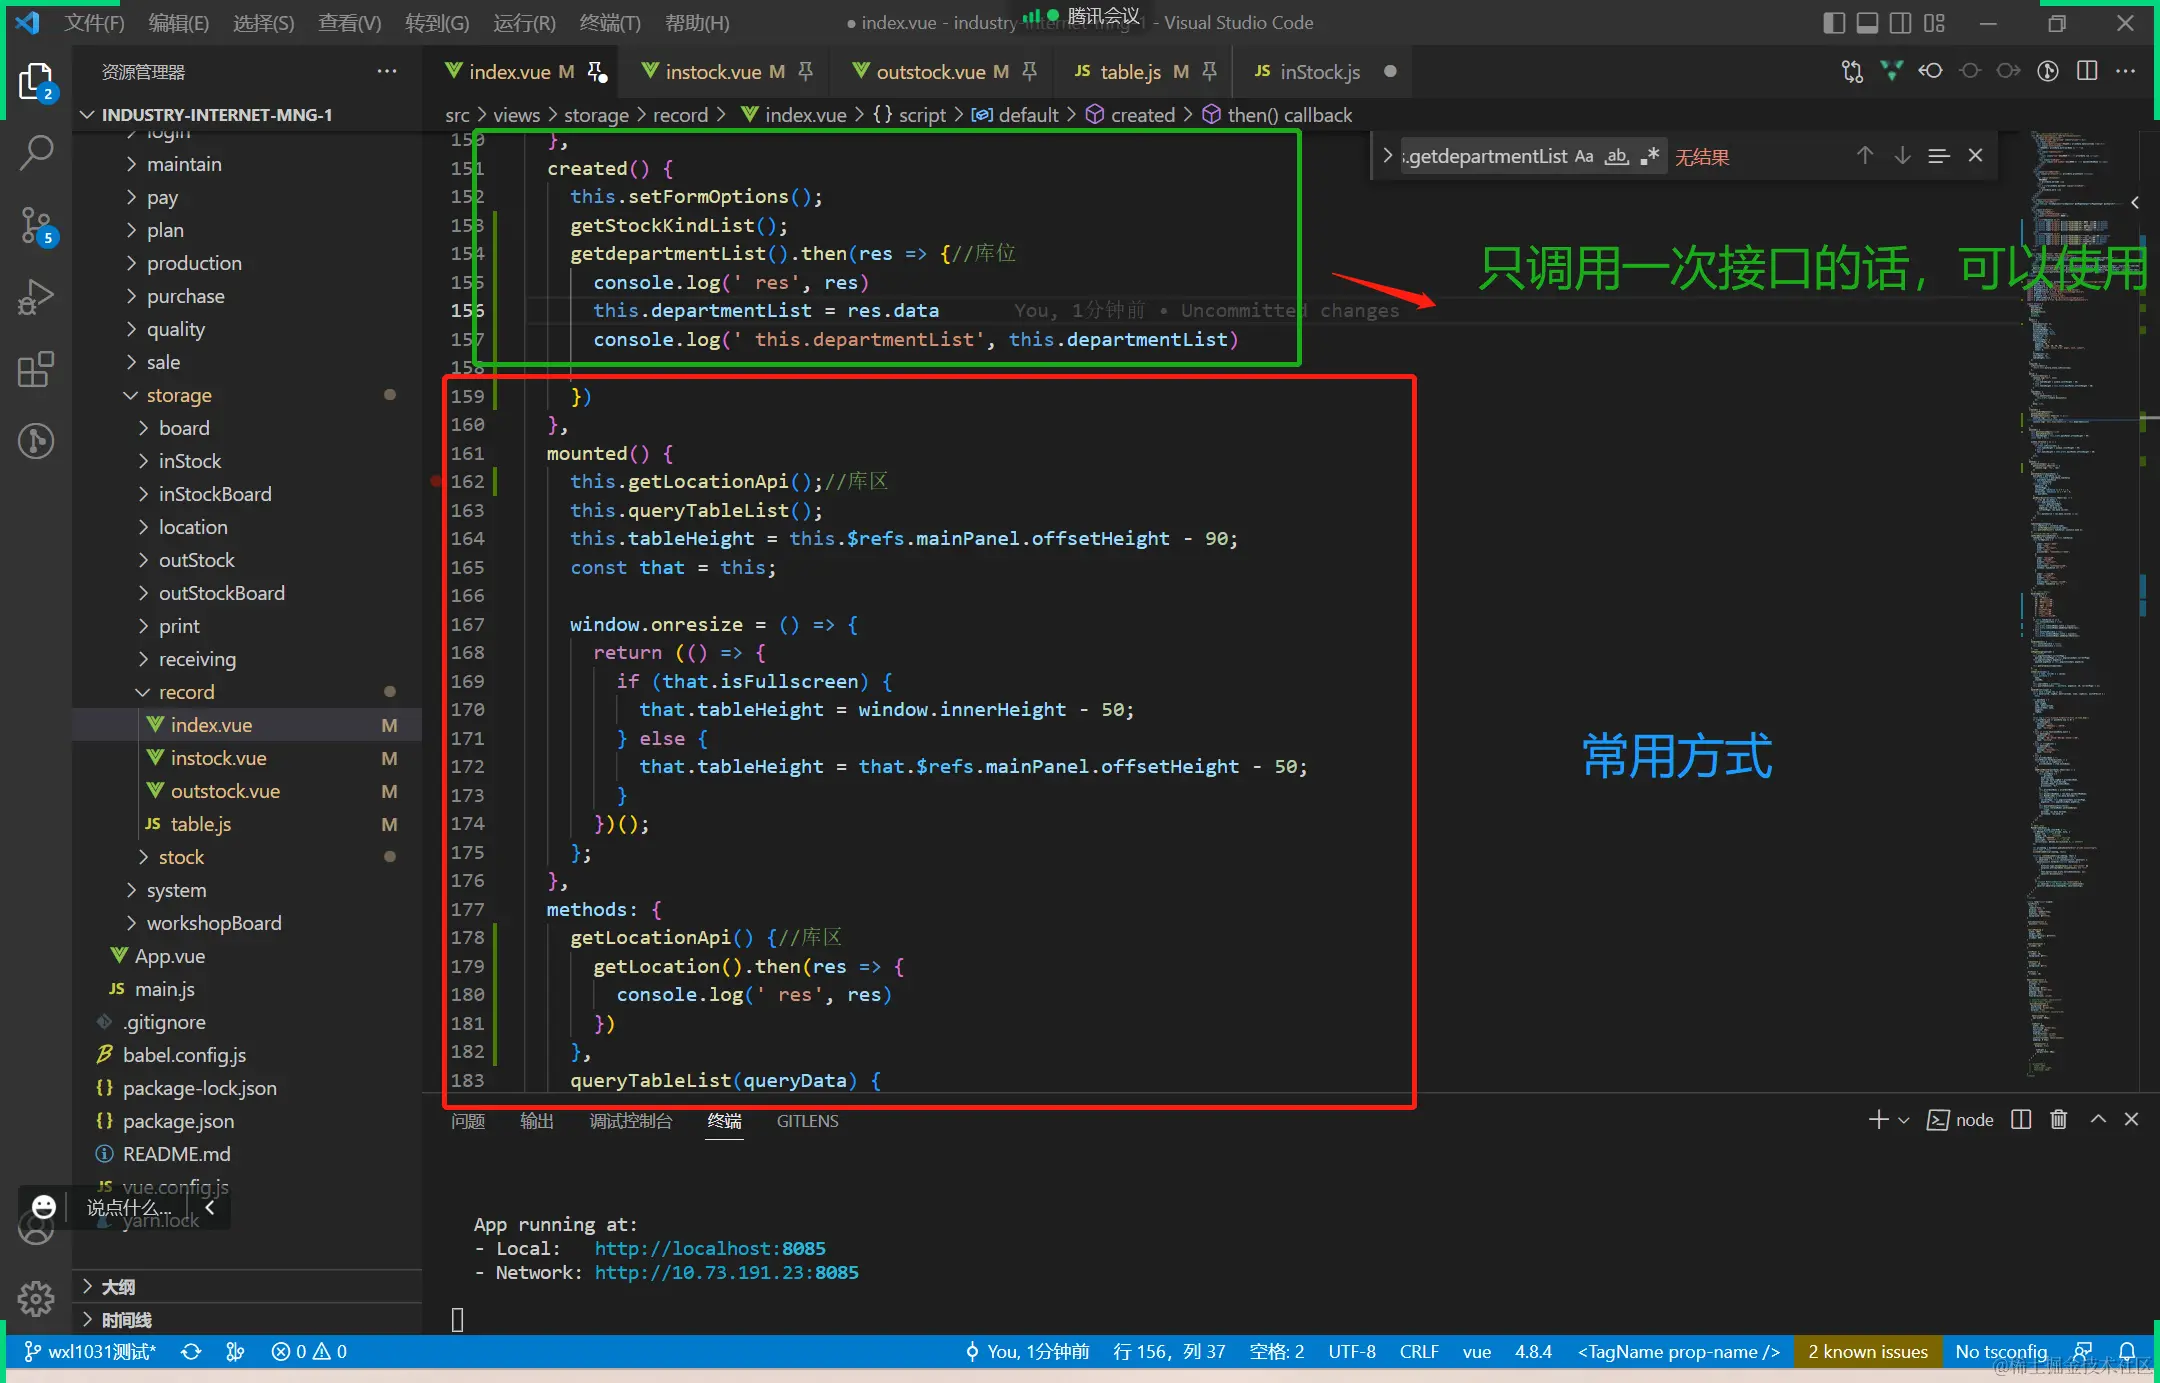
Task: Open Run and Debug view
Action: [36, 297]
